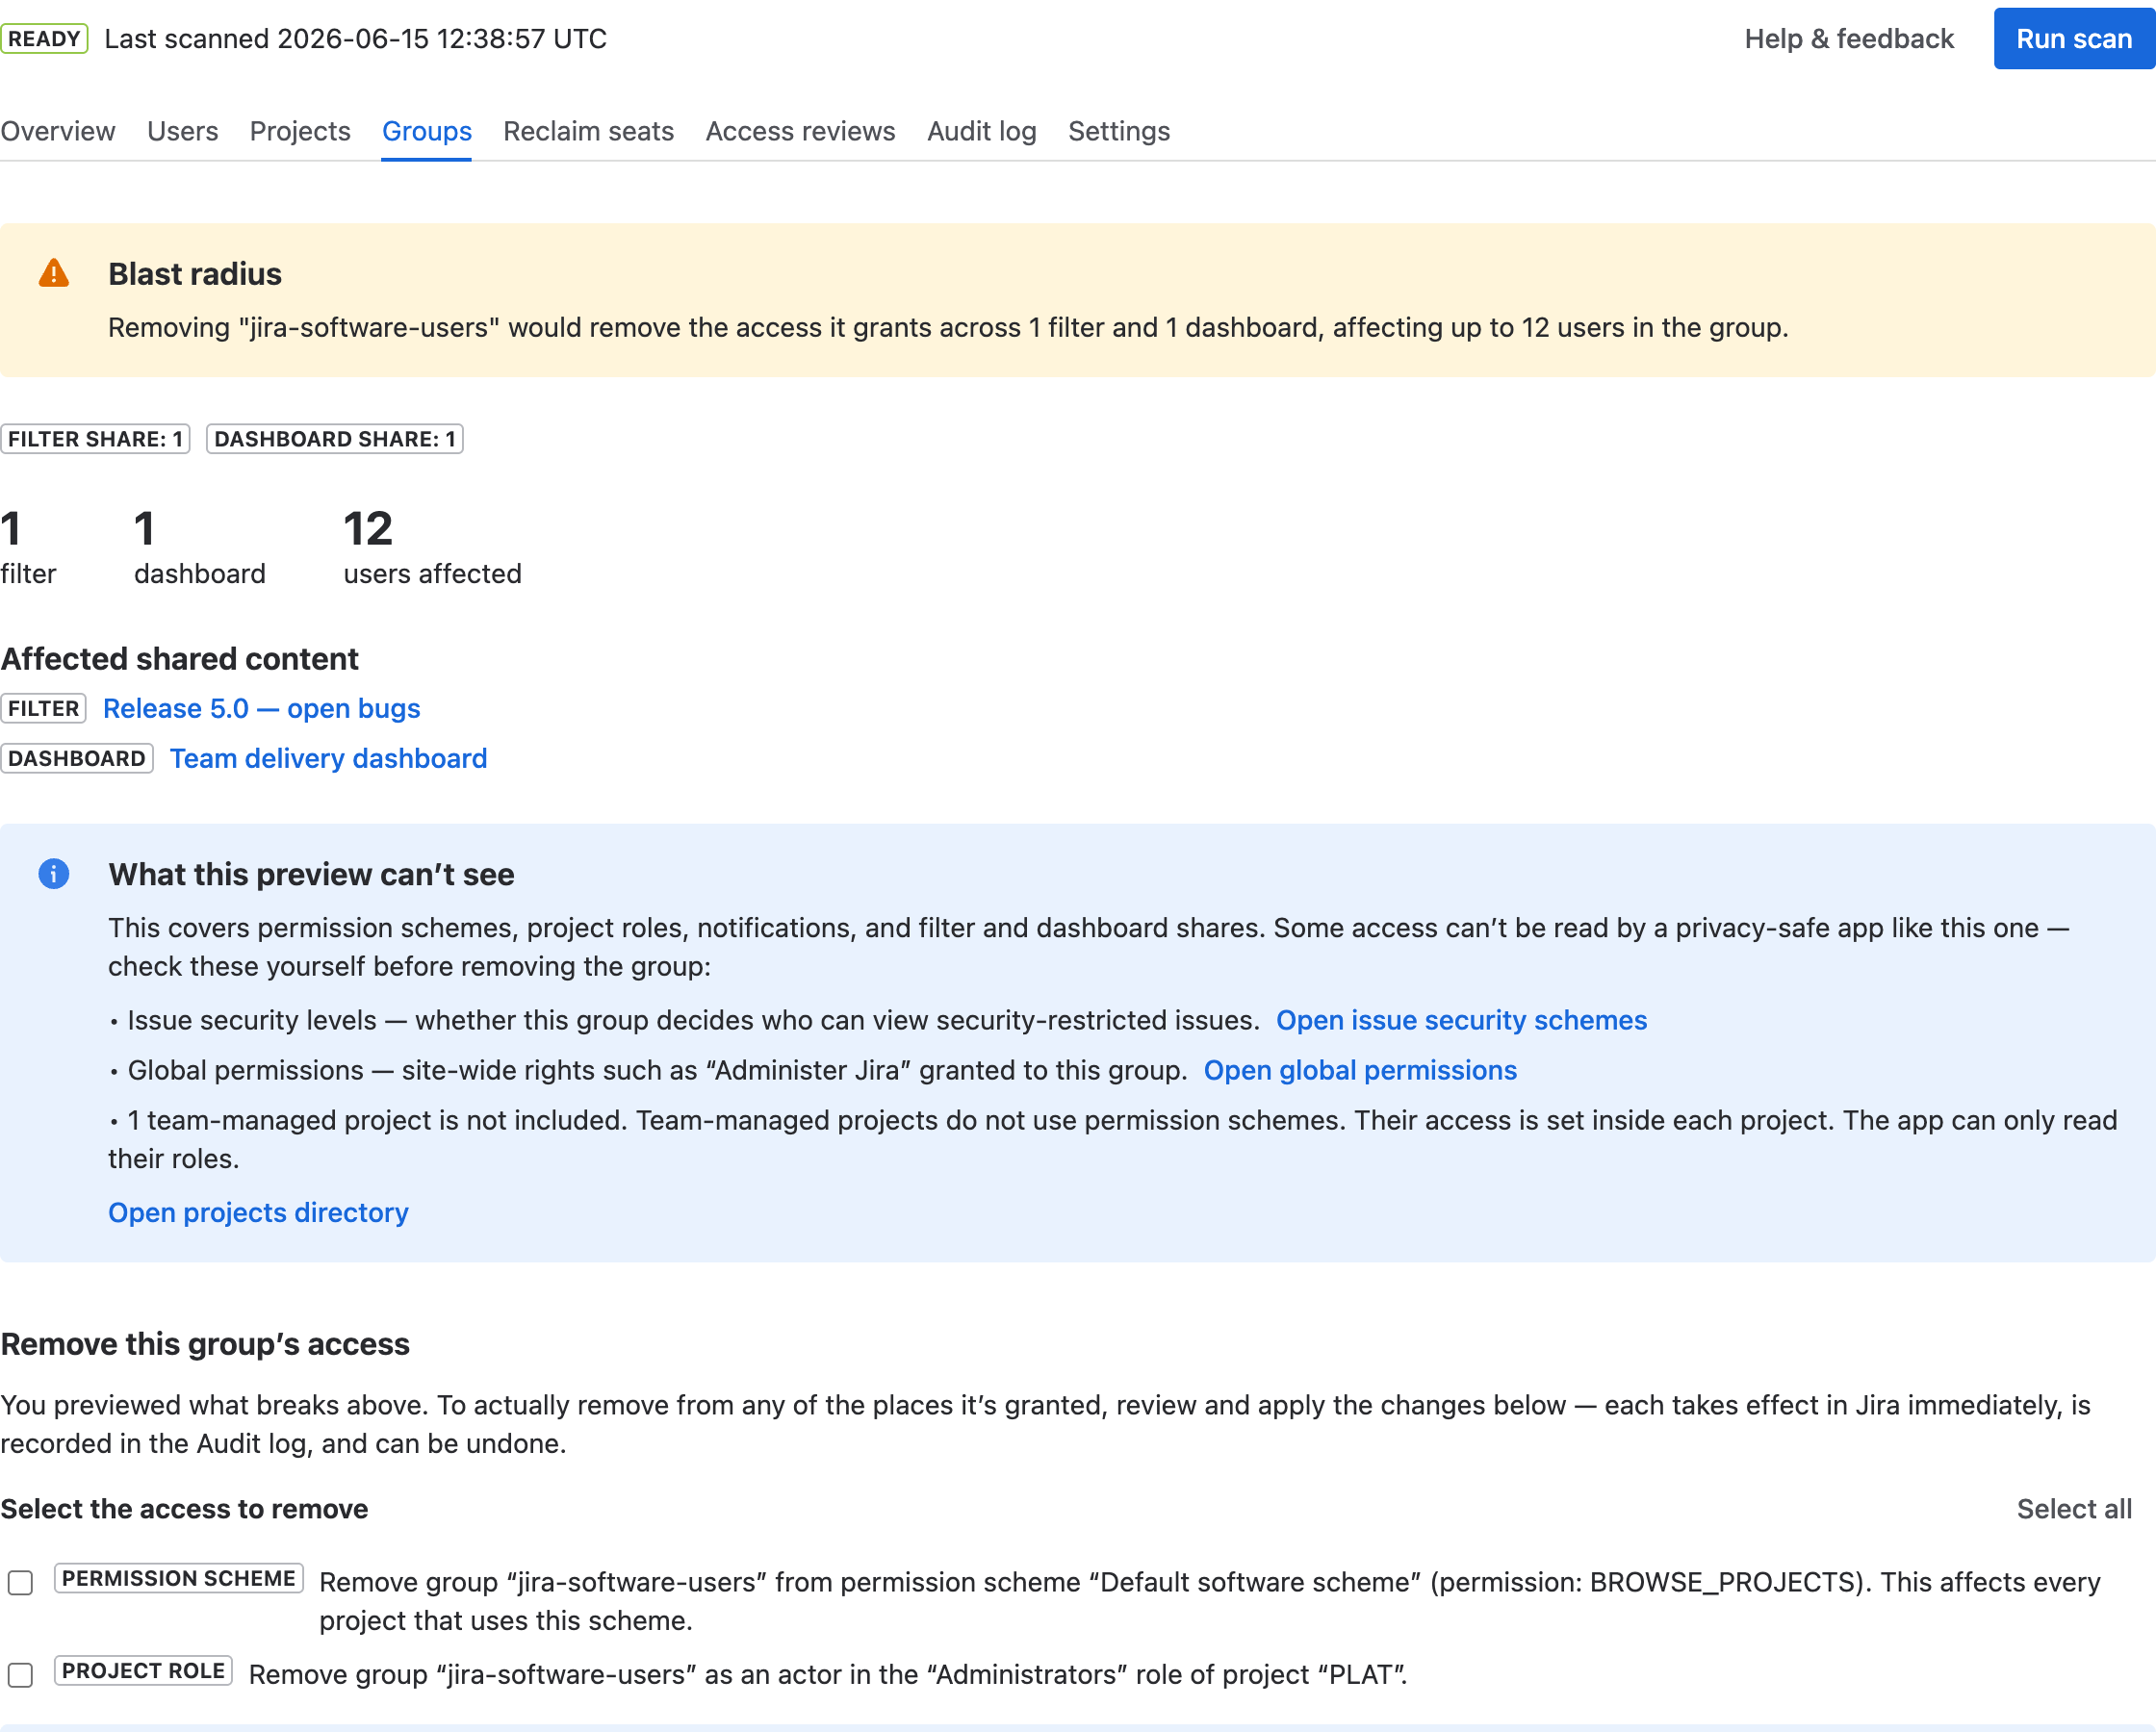The height and width of the screenshot is (1732, 2156).
Task: Click the Run scan button
Action: 2074,39
